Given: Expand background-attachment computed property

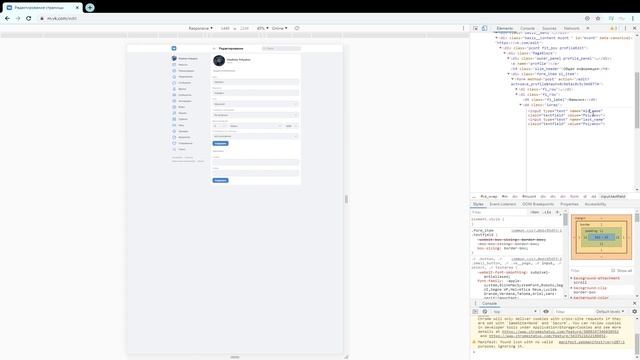Looking at the screenshot, I should 571,278.
